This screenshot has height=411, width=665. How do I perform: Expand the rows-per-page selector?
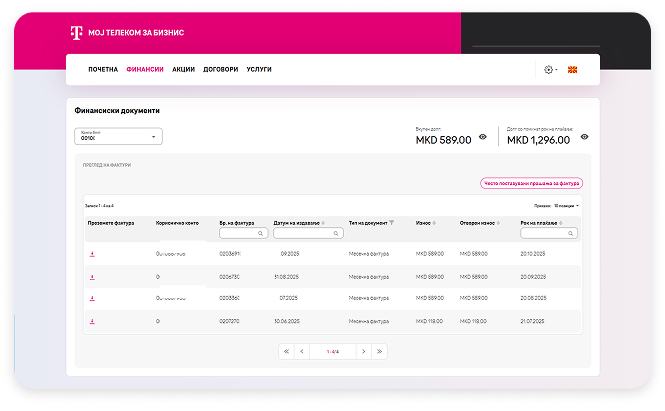tap(565, 205)
